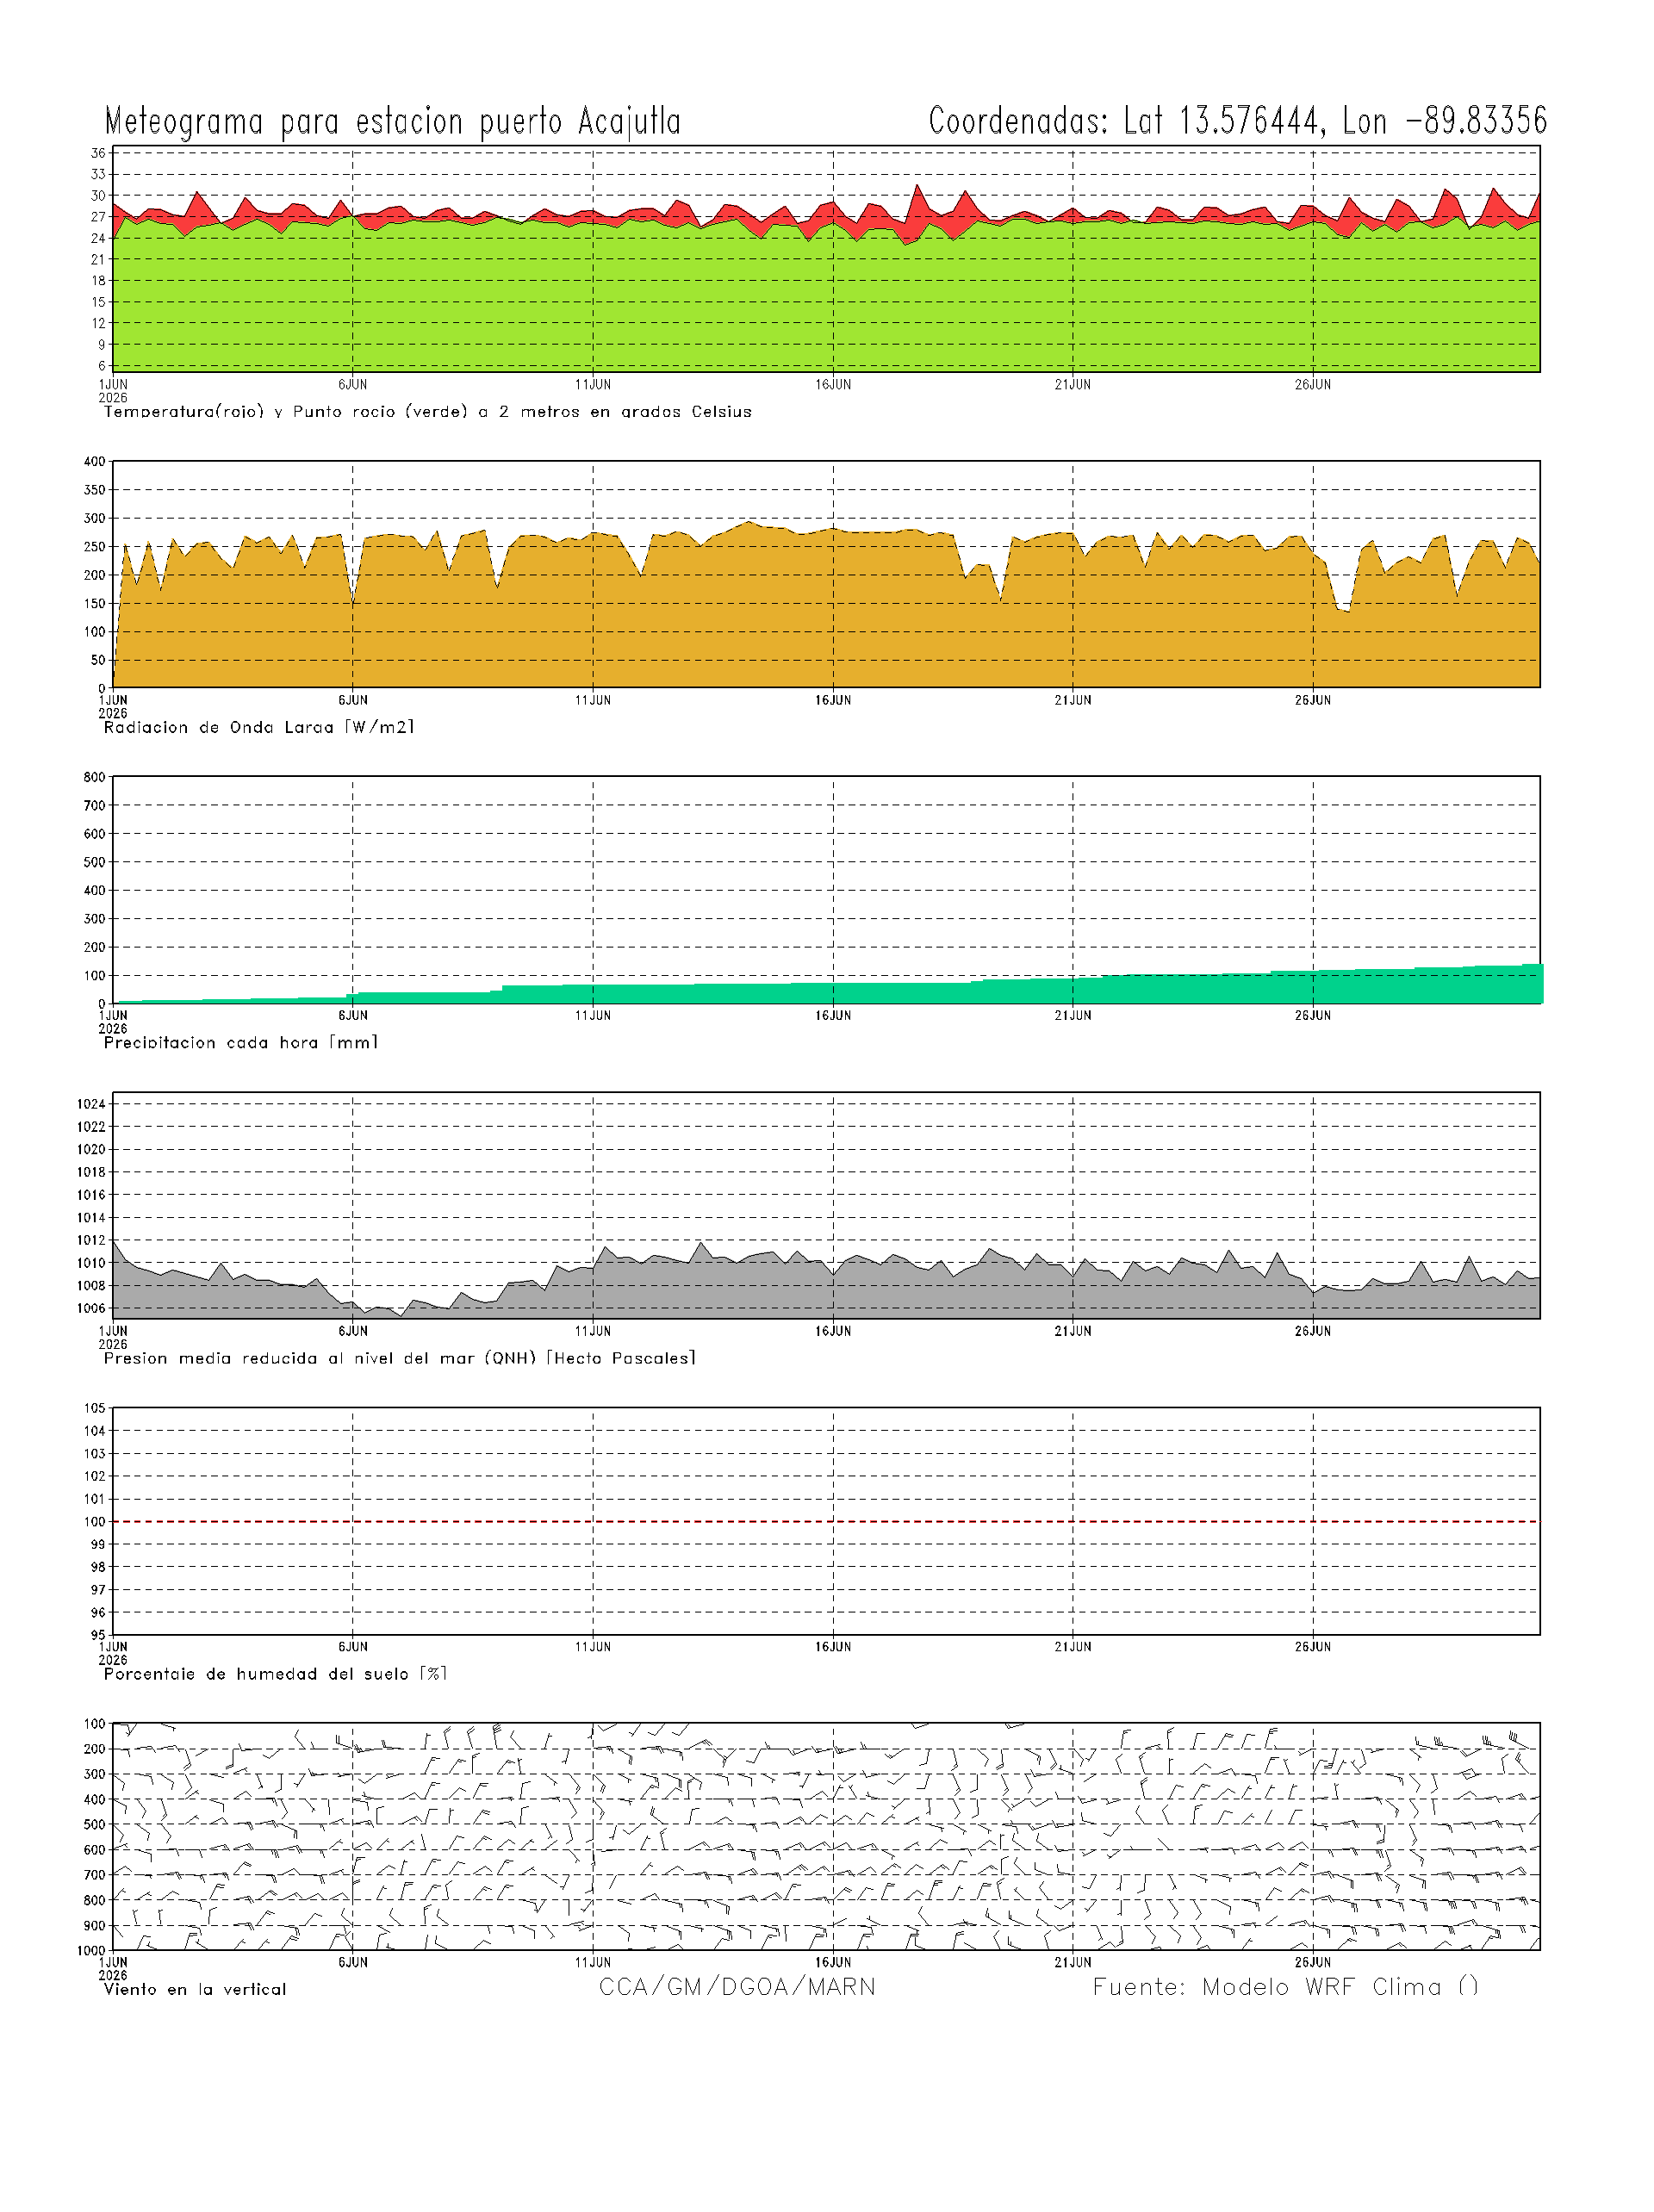Viewport: 1654px width, 2212px height.
Task: Click the 11JUN marker under radiation chart
Action: coord(593,700)
